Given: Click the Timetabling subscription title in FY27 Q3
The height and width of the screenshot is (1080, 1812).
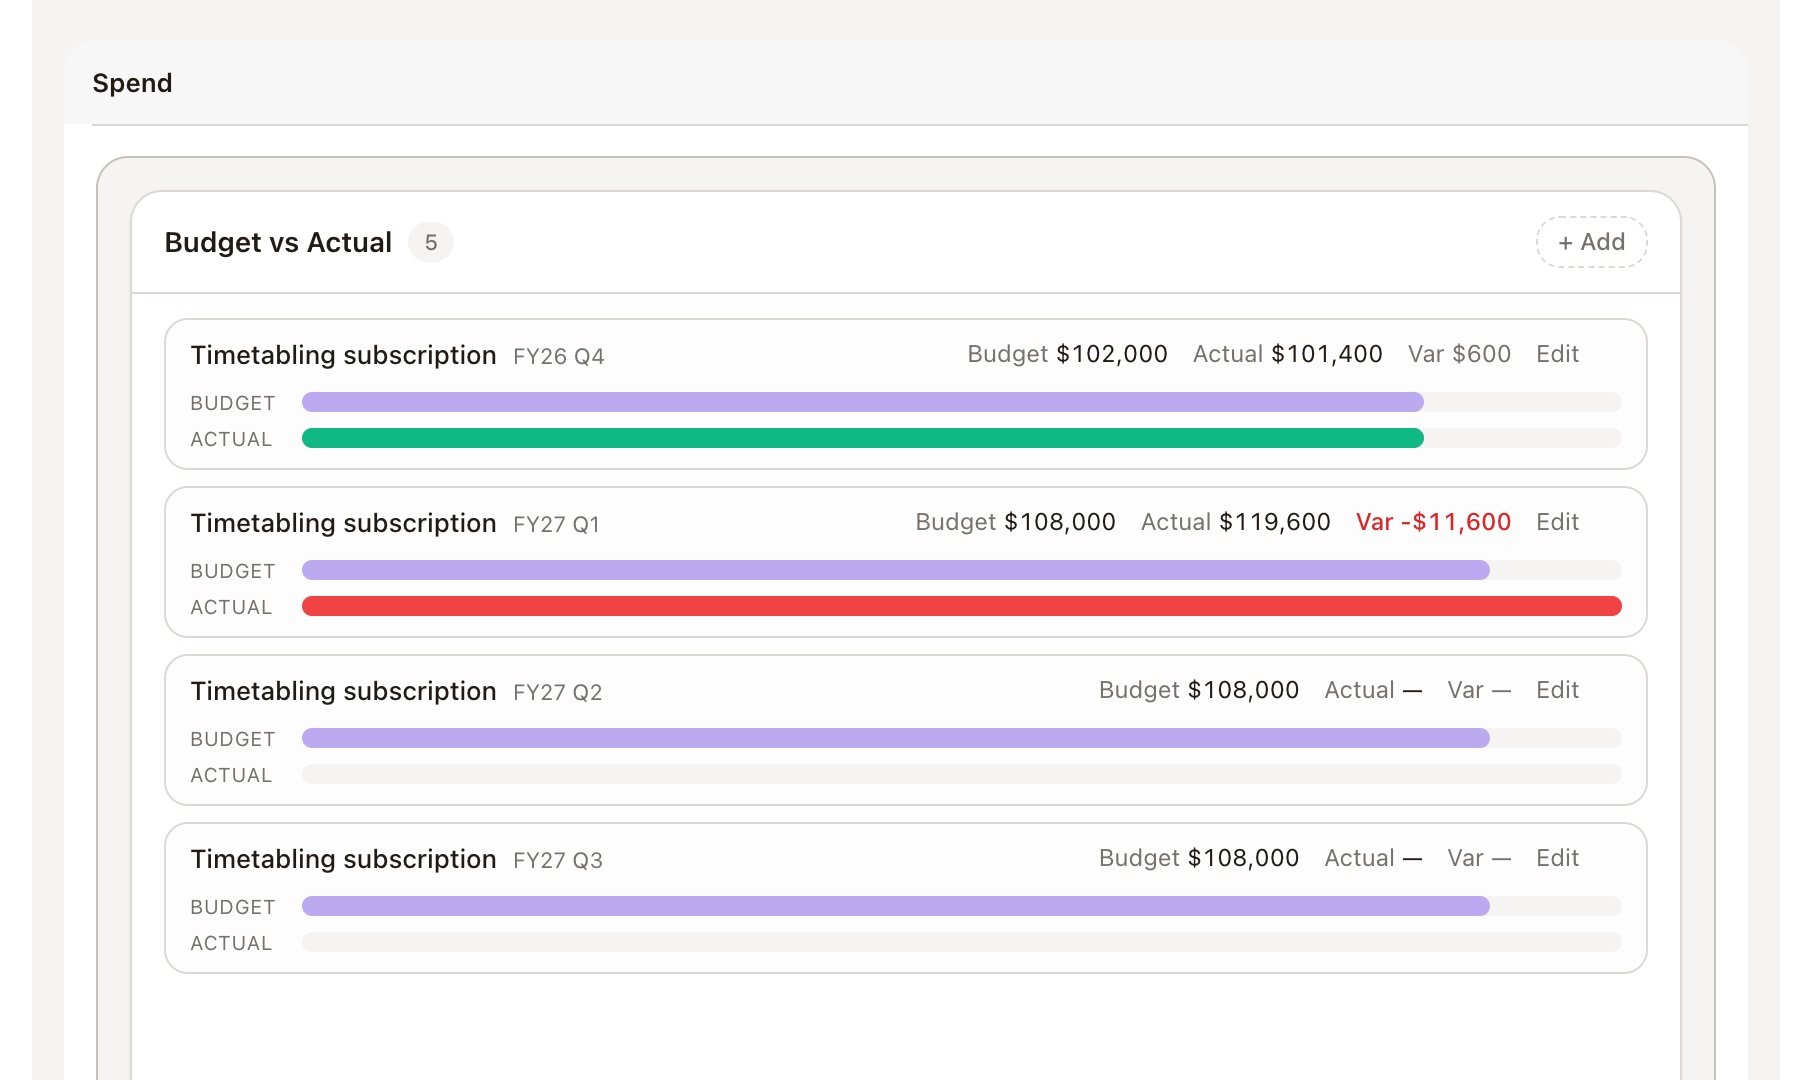Looking at the screenshot, I should point(343,859).
